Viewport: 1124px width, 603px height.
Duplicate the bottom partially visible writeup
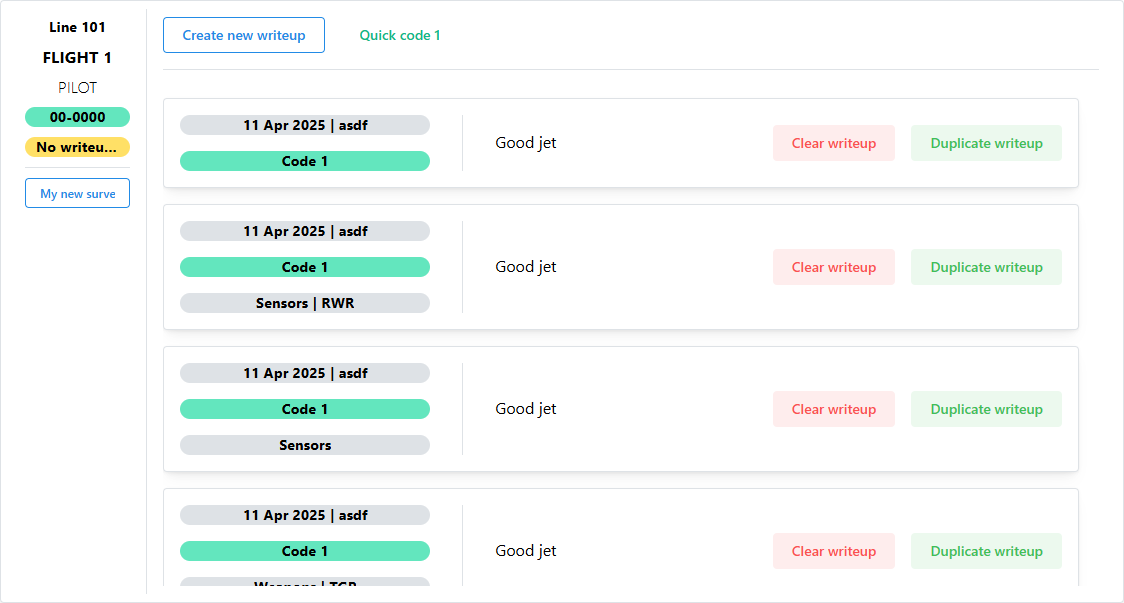point(986,551)
